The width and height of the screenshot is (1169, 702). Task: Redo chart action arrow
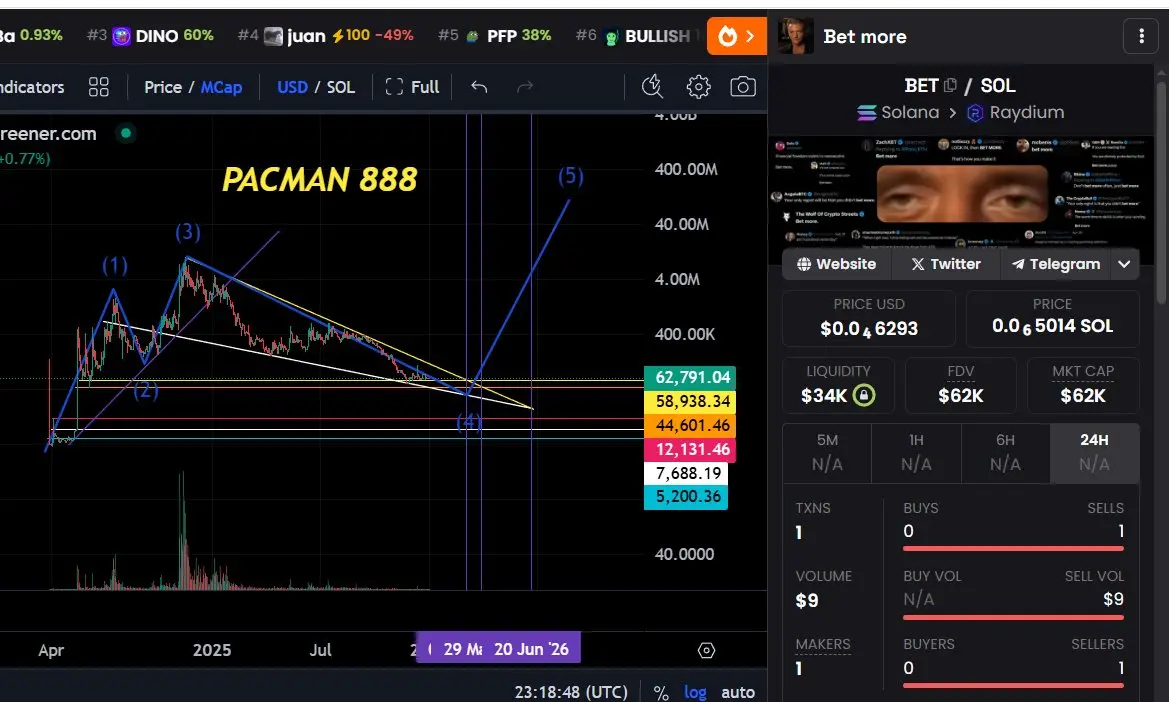pos(525,87)
